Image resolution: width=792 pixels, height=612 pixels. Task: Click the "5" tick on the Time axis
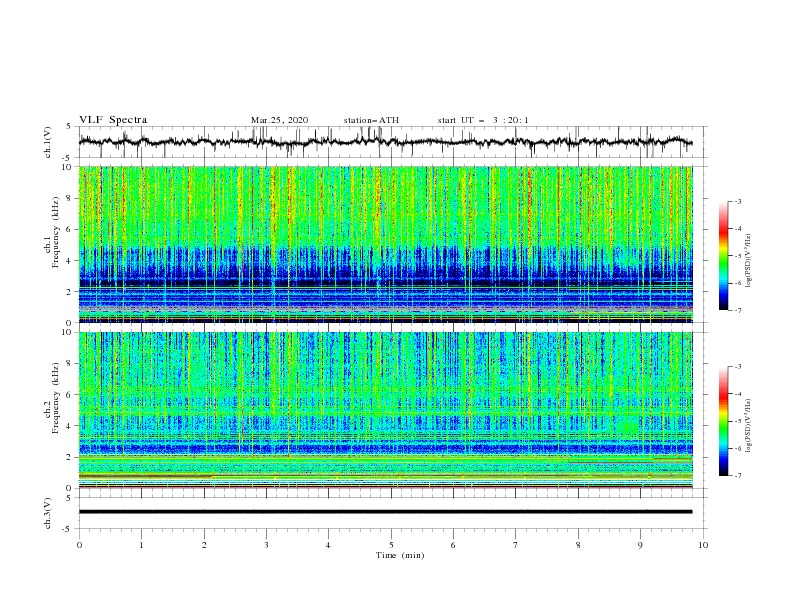(x=391, y=545)
